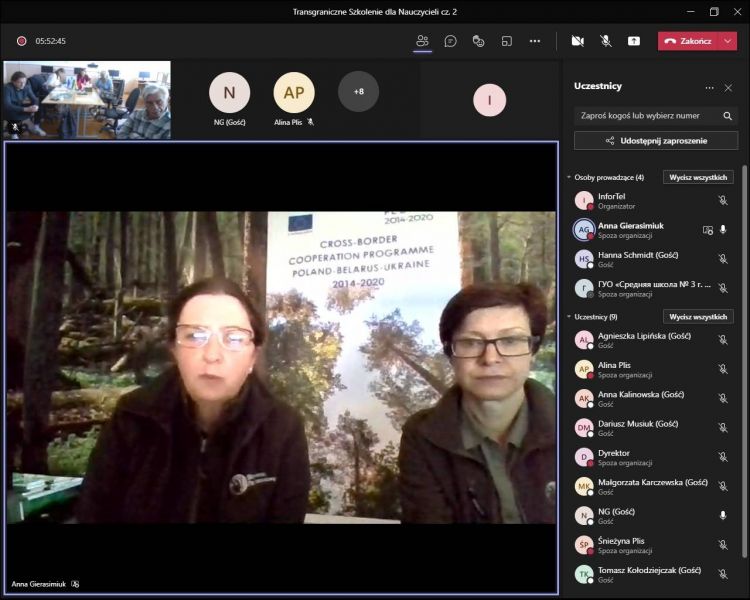Image resolution: width=750 pixels, height=600 pixels.
Task: Open the reactions icon in meeting toolbar
Action: (479, 41)
